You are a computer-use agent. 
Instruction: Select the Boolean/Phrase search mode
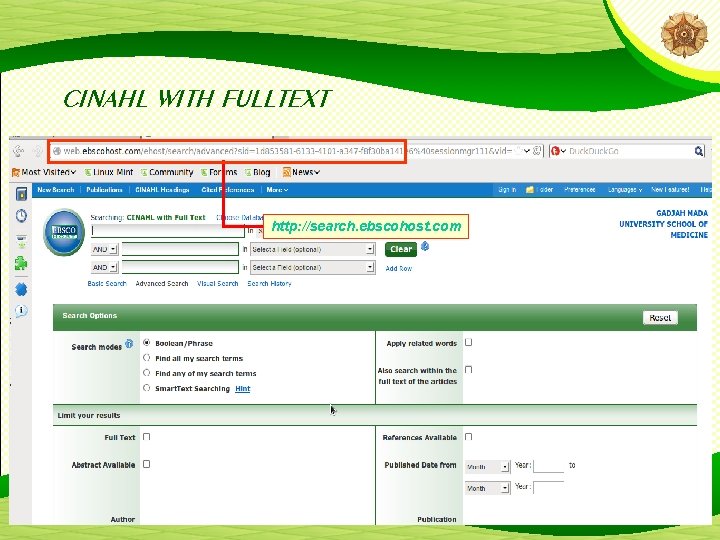click(146, 343)
